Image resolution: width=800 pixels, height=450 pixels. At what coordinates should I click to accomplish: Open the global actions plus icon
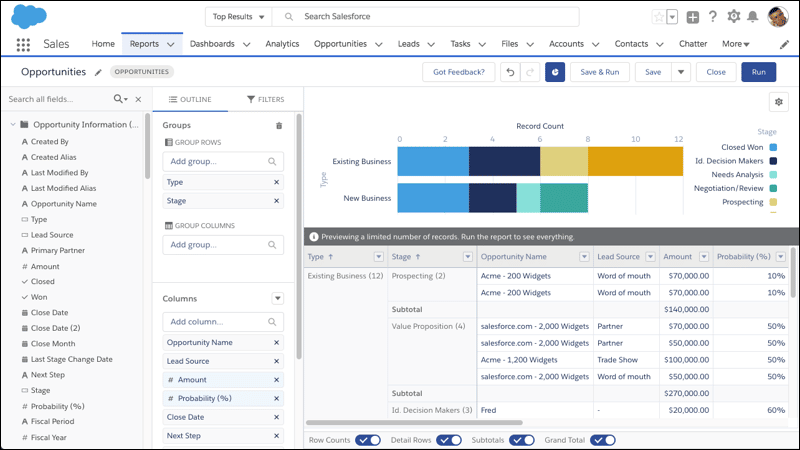click(692, 17)
